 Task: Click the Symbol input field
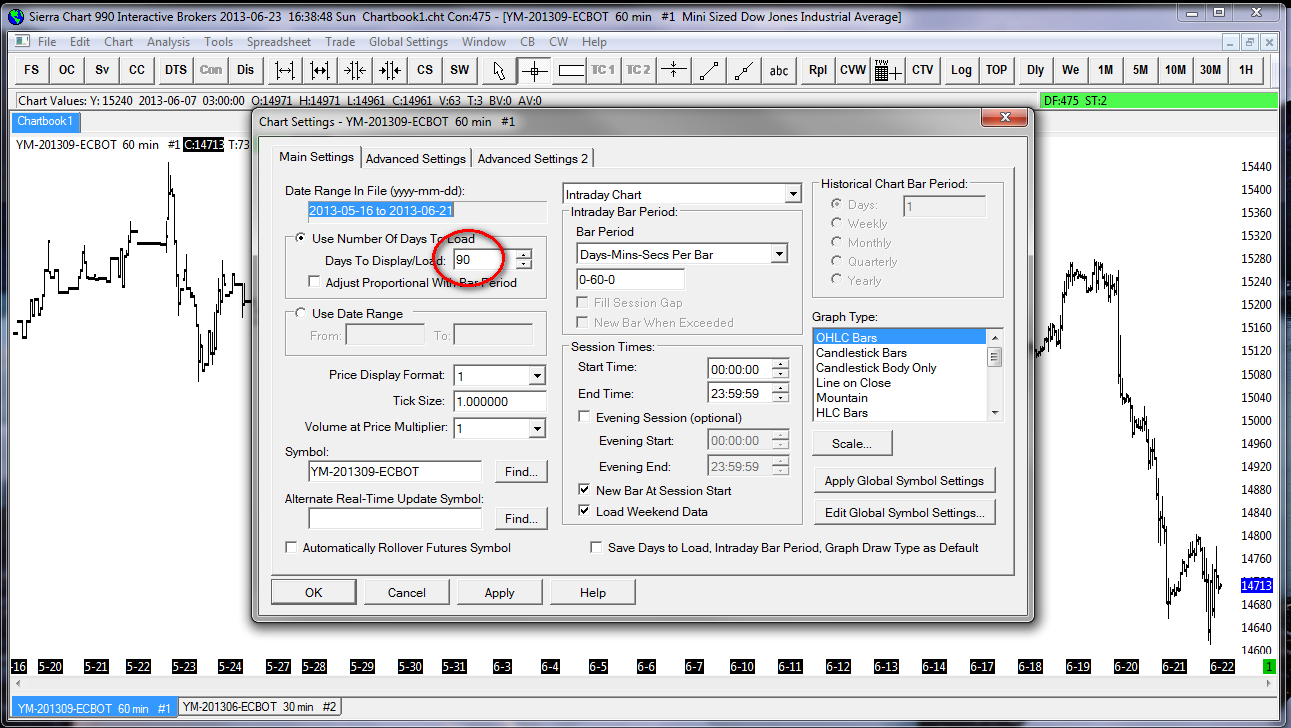coord(395,471)
